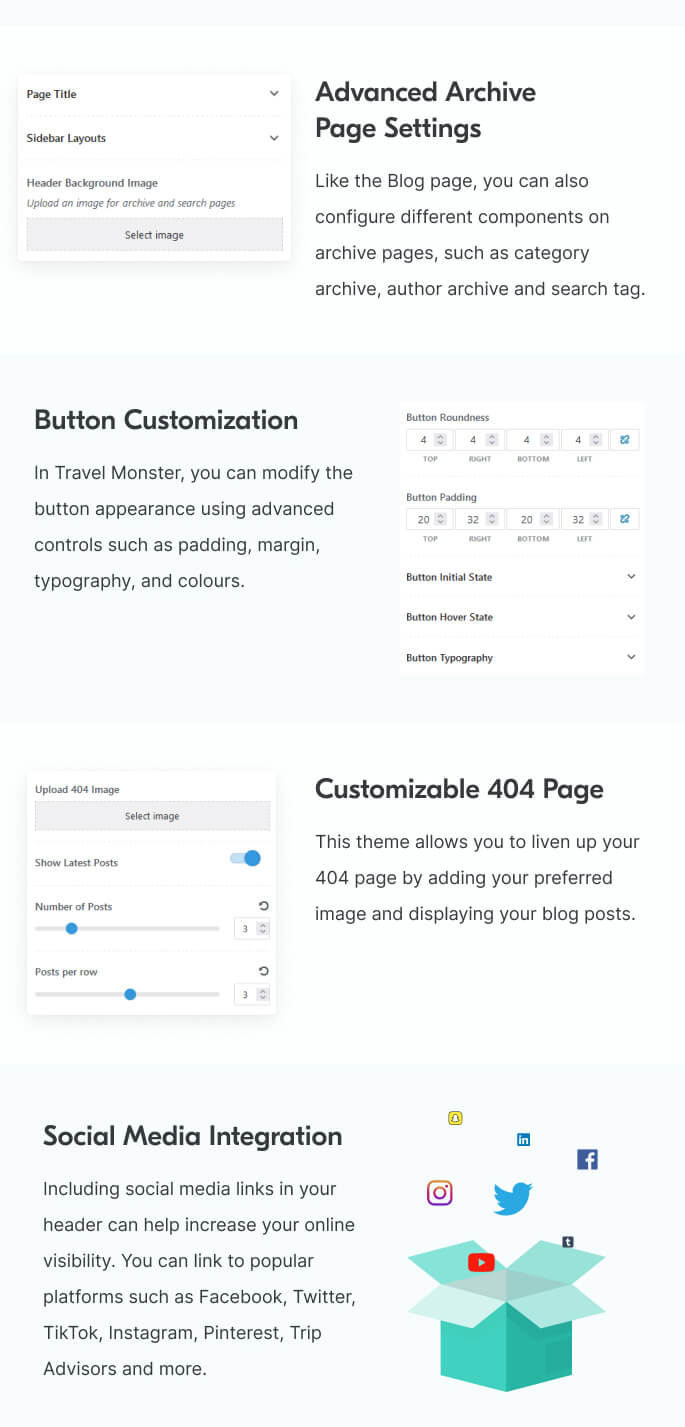Reset the Number of Posts value
The width and height of the screenshot is (685, 1427).
[263, 906]
